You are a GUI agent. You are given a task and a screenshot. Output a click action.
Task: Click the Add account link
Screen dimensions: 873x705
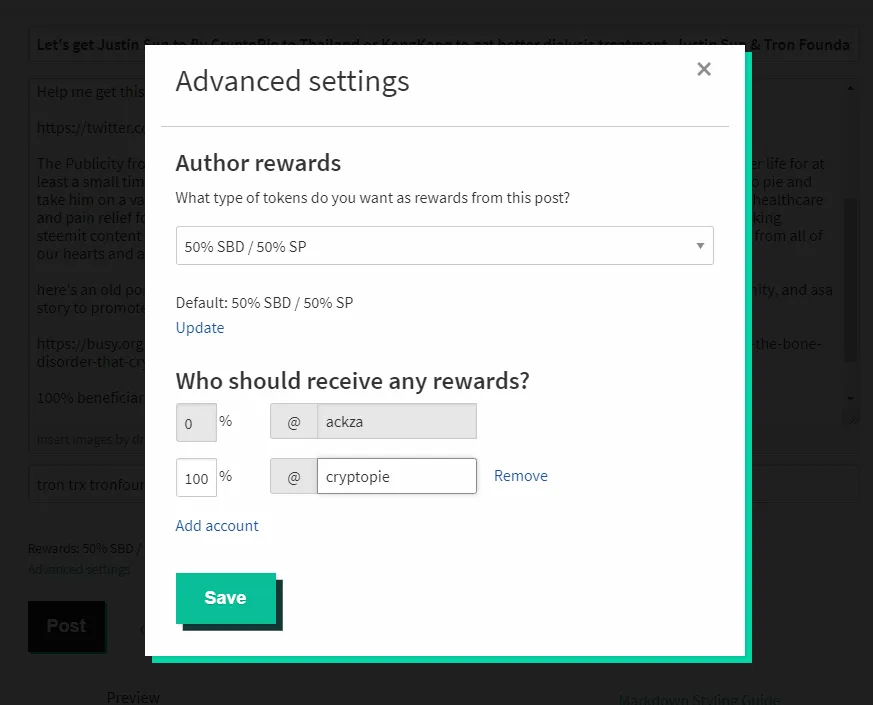[x=217, y=526]
